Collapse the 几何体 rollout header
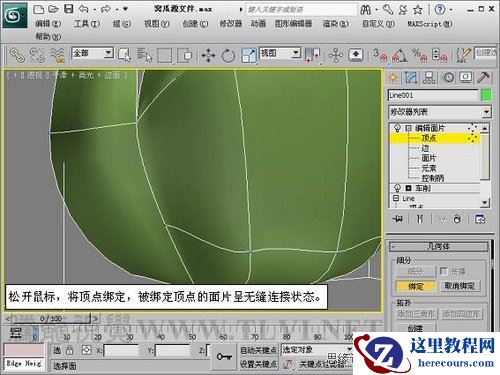500x375 pixels. (439, 247)
